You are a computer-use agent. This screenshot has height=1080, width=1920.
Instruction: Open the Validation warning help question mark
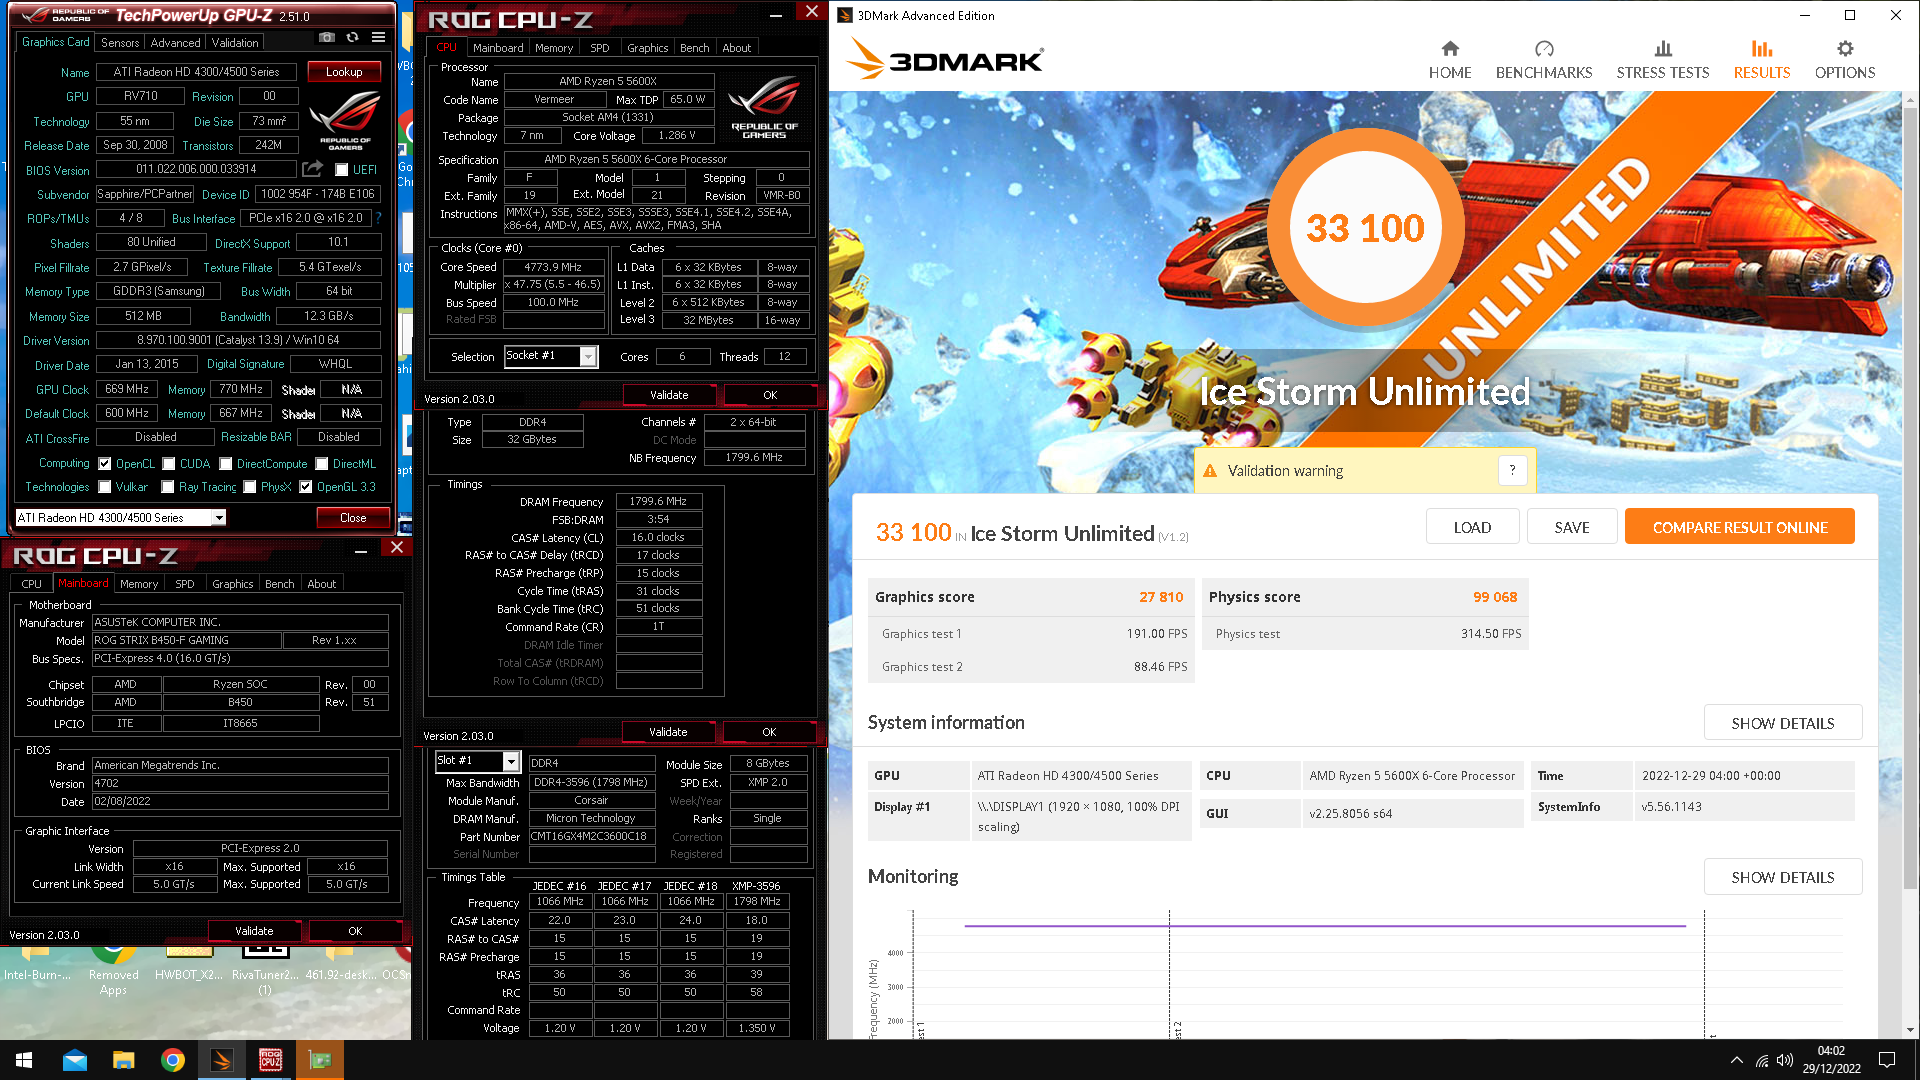[1512, 470]
